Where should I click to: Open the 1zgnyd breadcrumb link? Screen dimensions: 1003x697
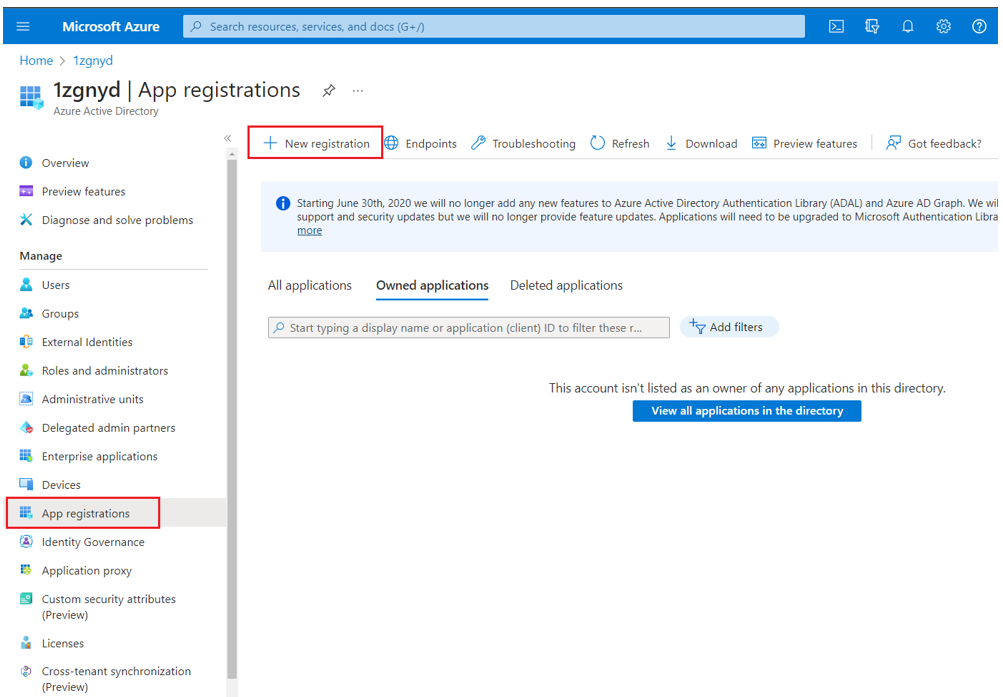click(x=93, y=60)
